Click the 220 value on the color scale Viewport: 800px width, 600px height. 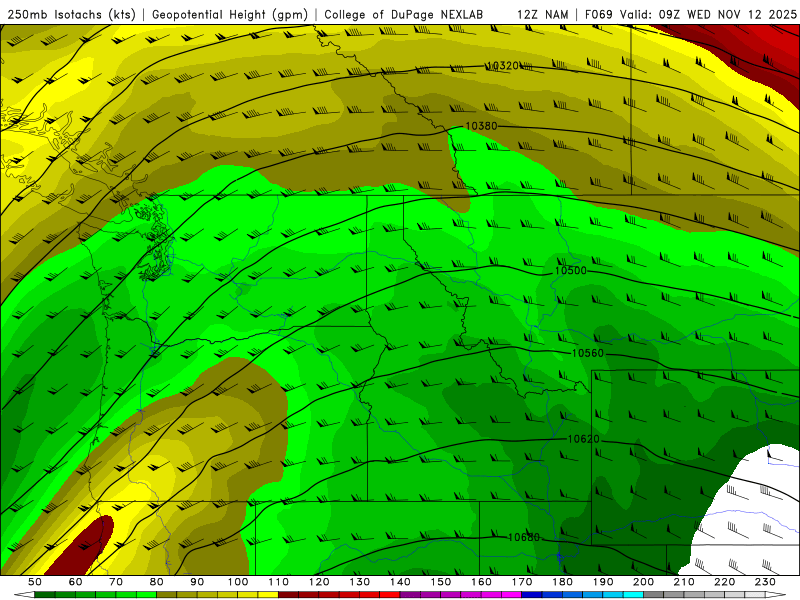tap(724, 582)
